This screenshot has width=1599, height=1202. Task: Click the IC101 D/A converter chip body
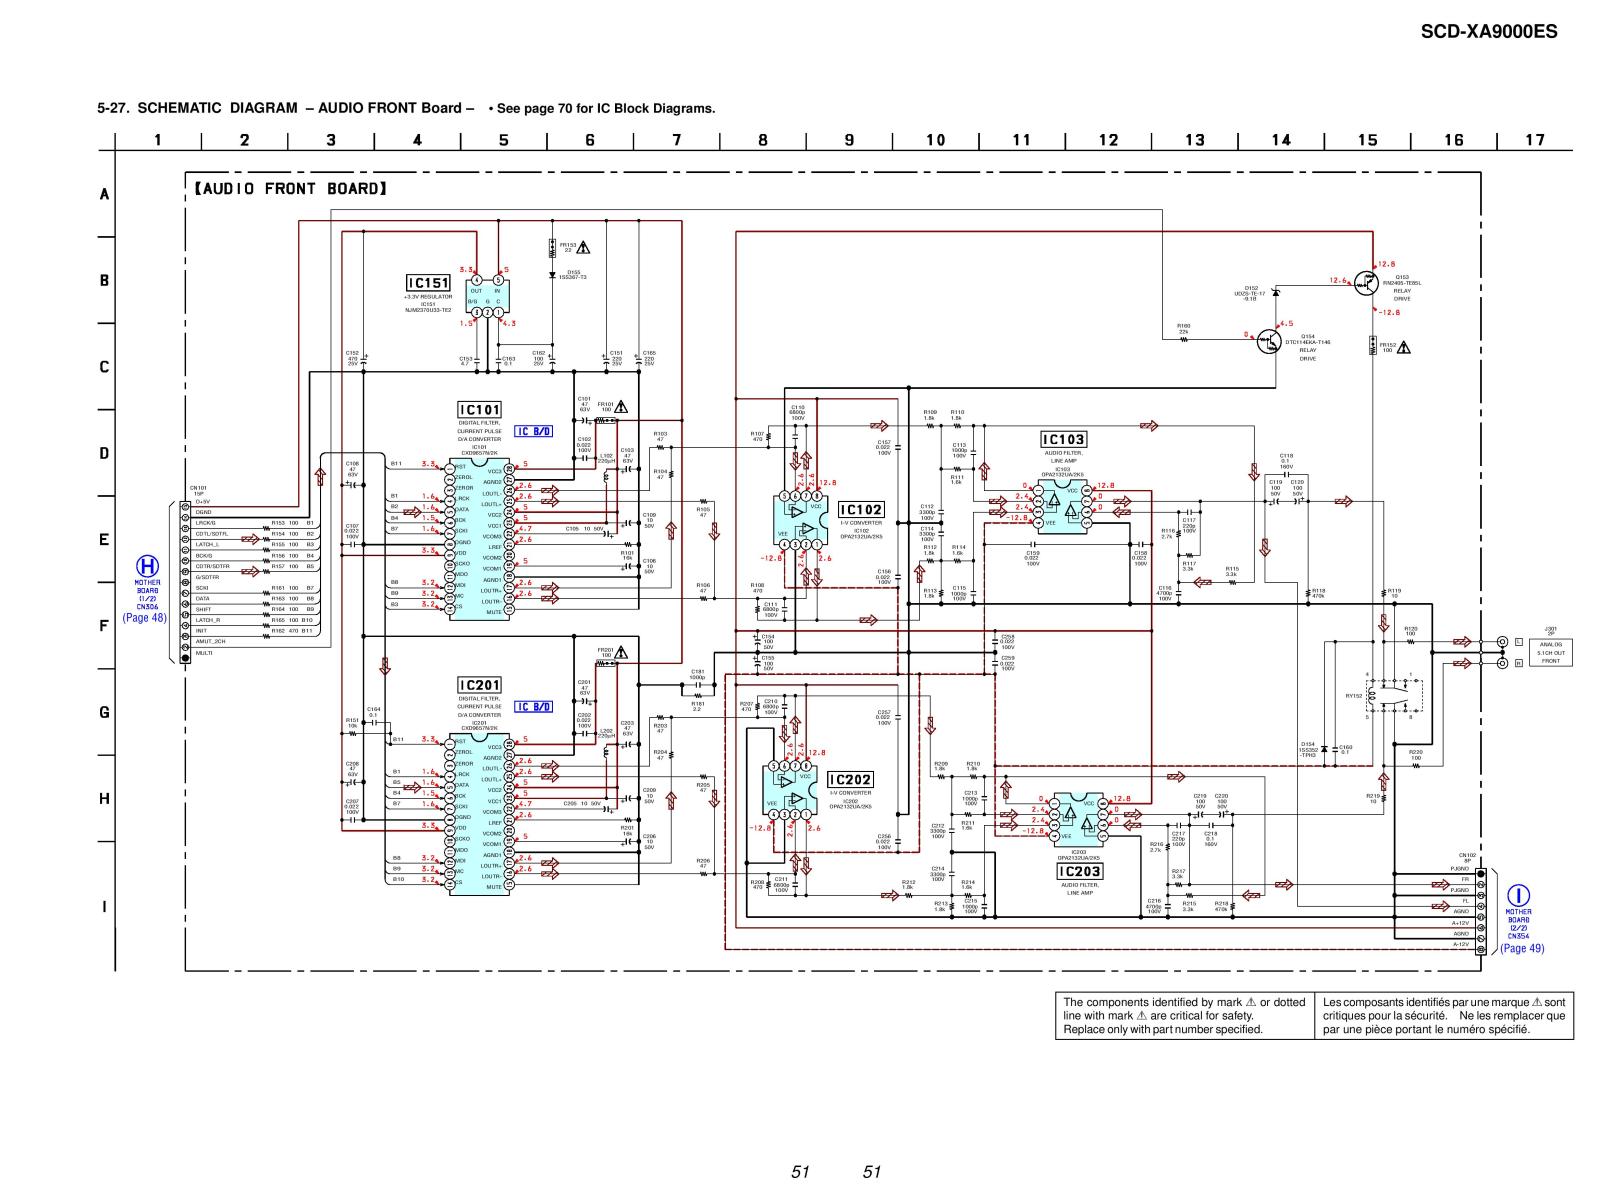coord(479,538)
